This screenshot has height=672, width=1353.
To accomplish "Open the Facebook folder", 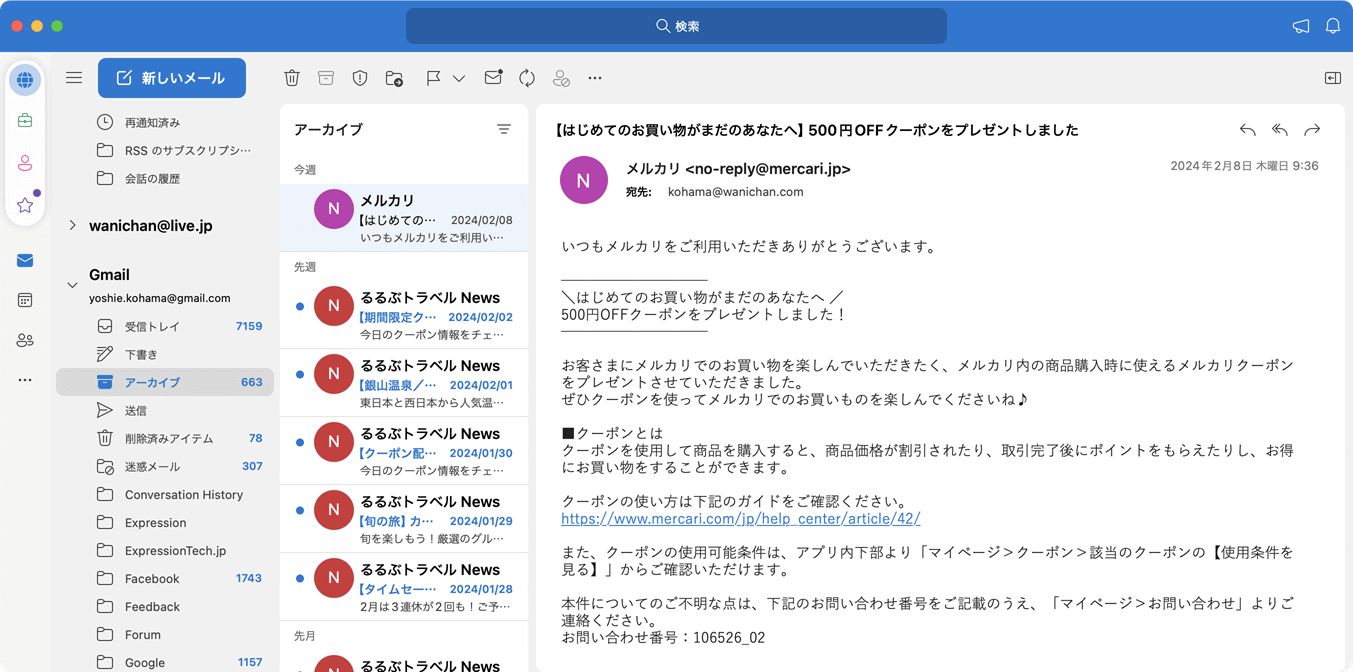I will tap(165, 578).
